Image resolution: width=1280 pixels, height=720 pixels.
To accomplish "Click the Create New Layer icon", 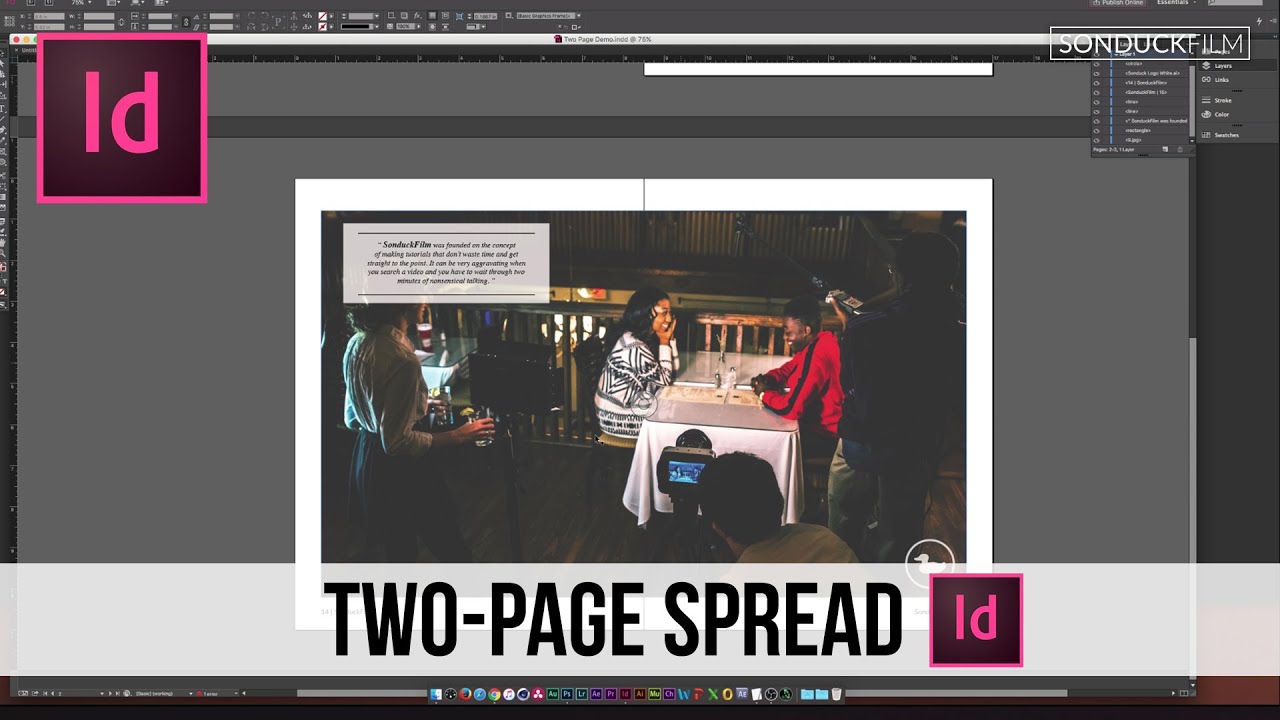I will (1165, 149).
